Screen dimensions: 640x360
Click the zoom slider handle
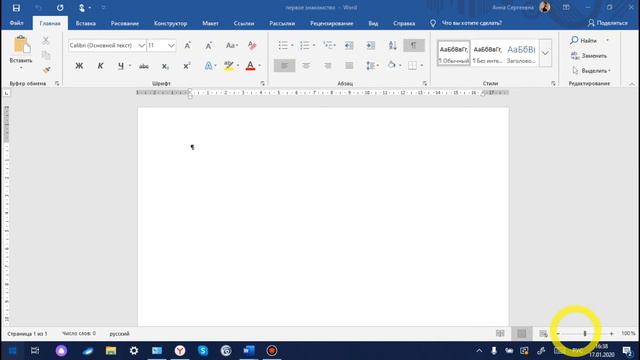(x=584, y=333)
